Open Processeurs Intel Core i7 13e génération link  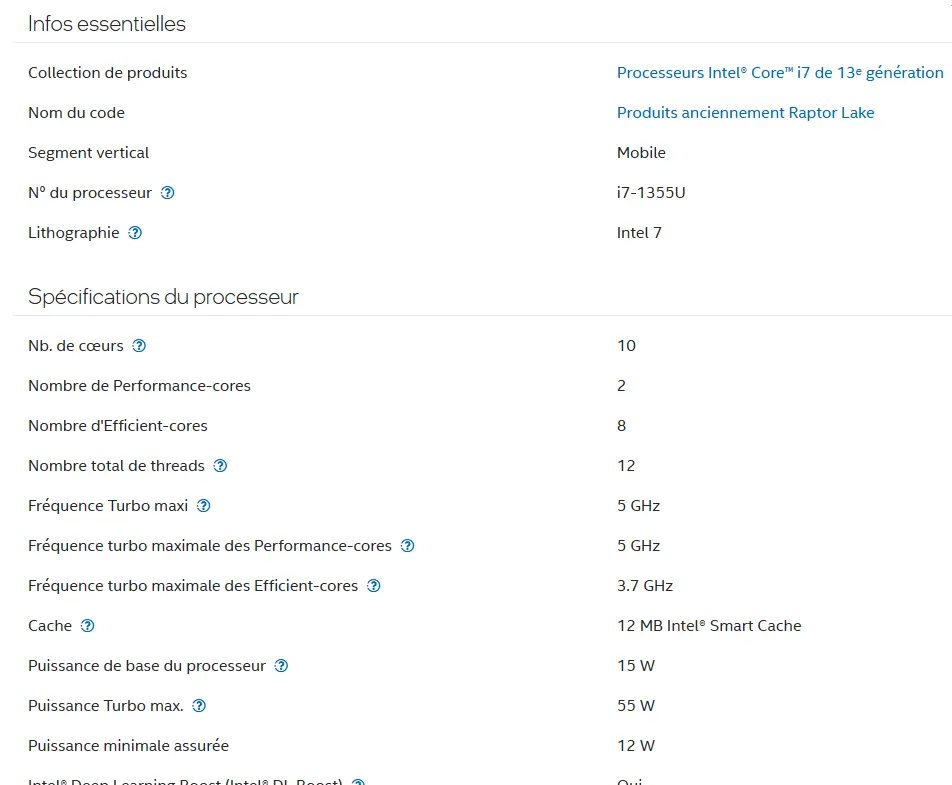(780, 73)
